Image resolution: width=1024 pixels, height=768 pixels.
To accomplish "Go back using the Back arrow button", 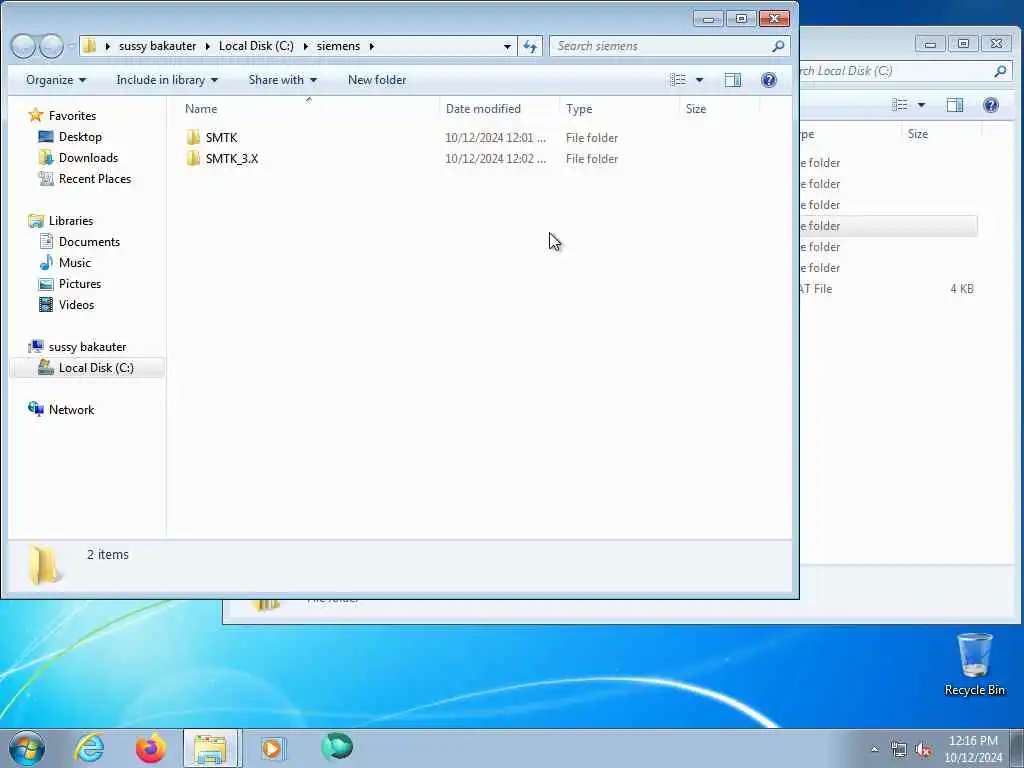I will [23, 46].
